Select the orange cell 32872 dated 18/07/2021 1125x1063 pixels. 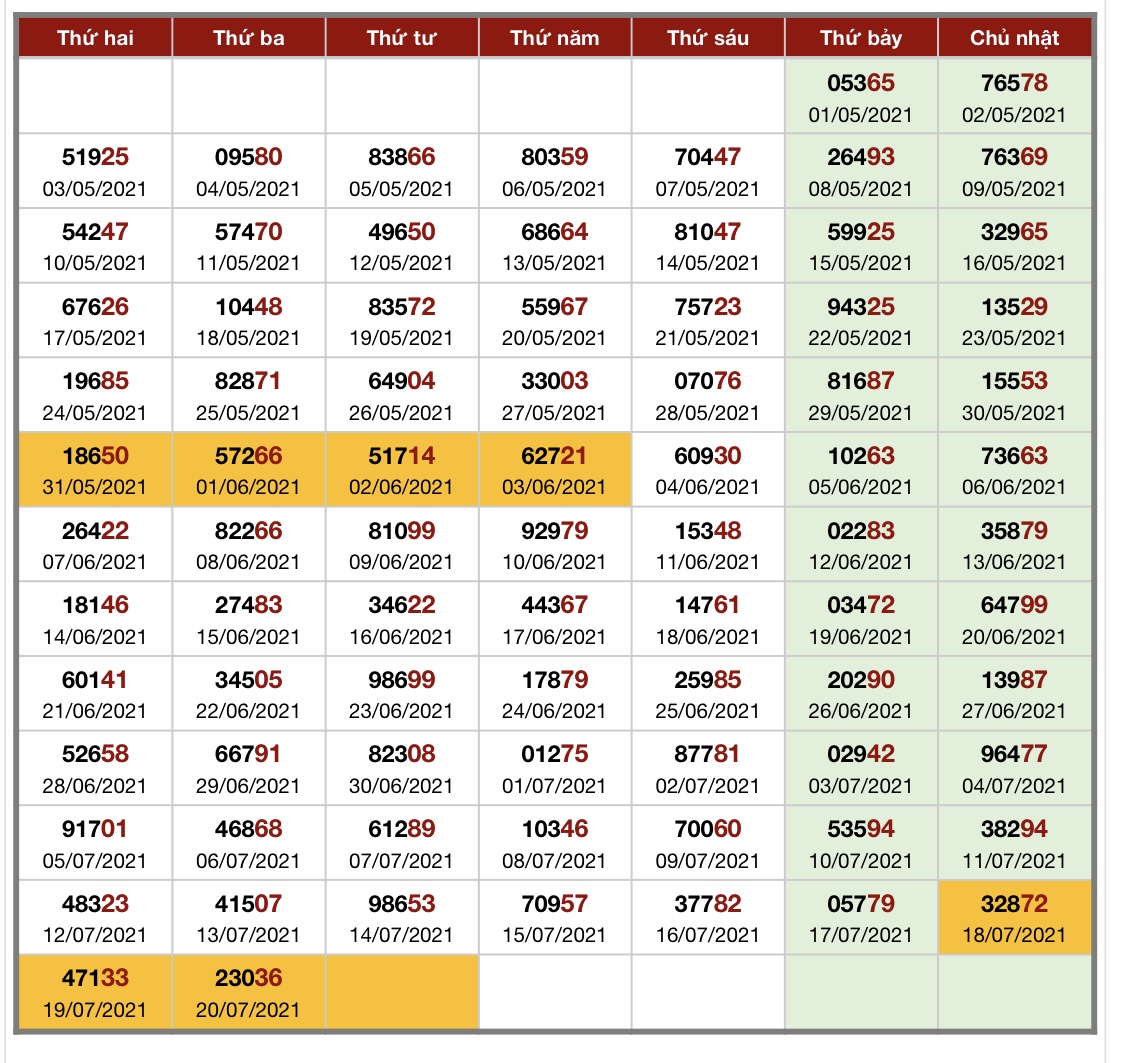tap(1014, 917)
